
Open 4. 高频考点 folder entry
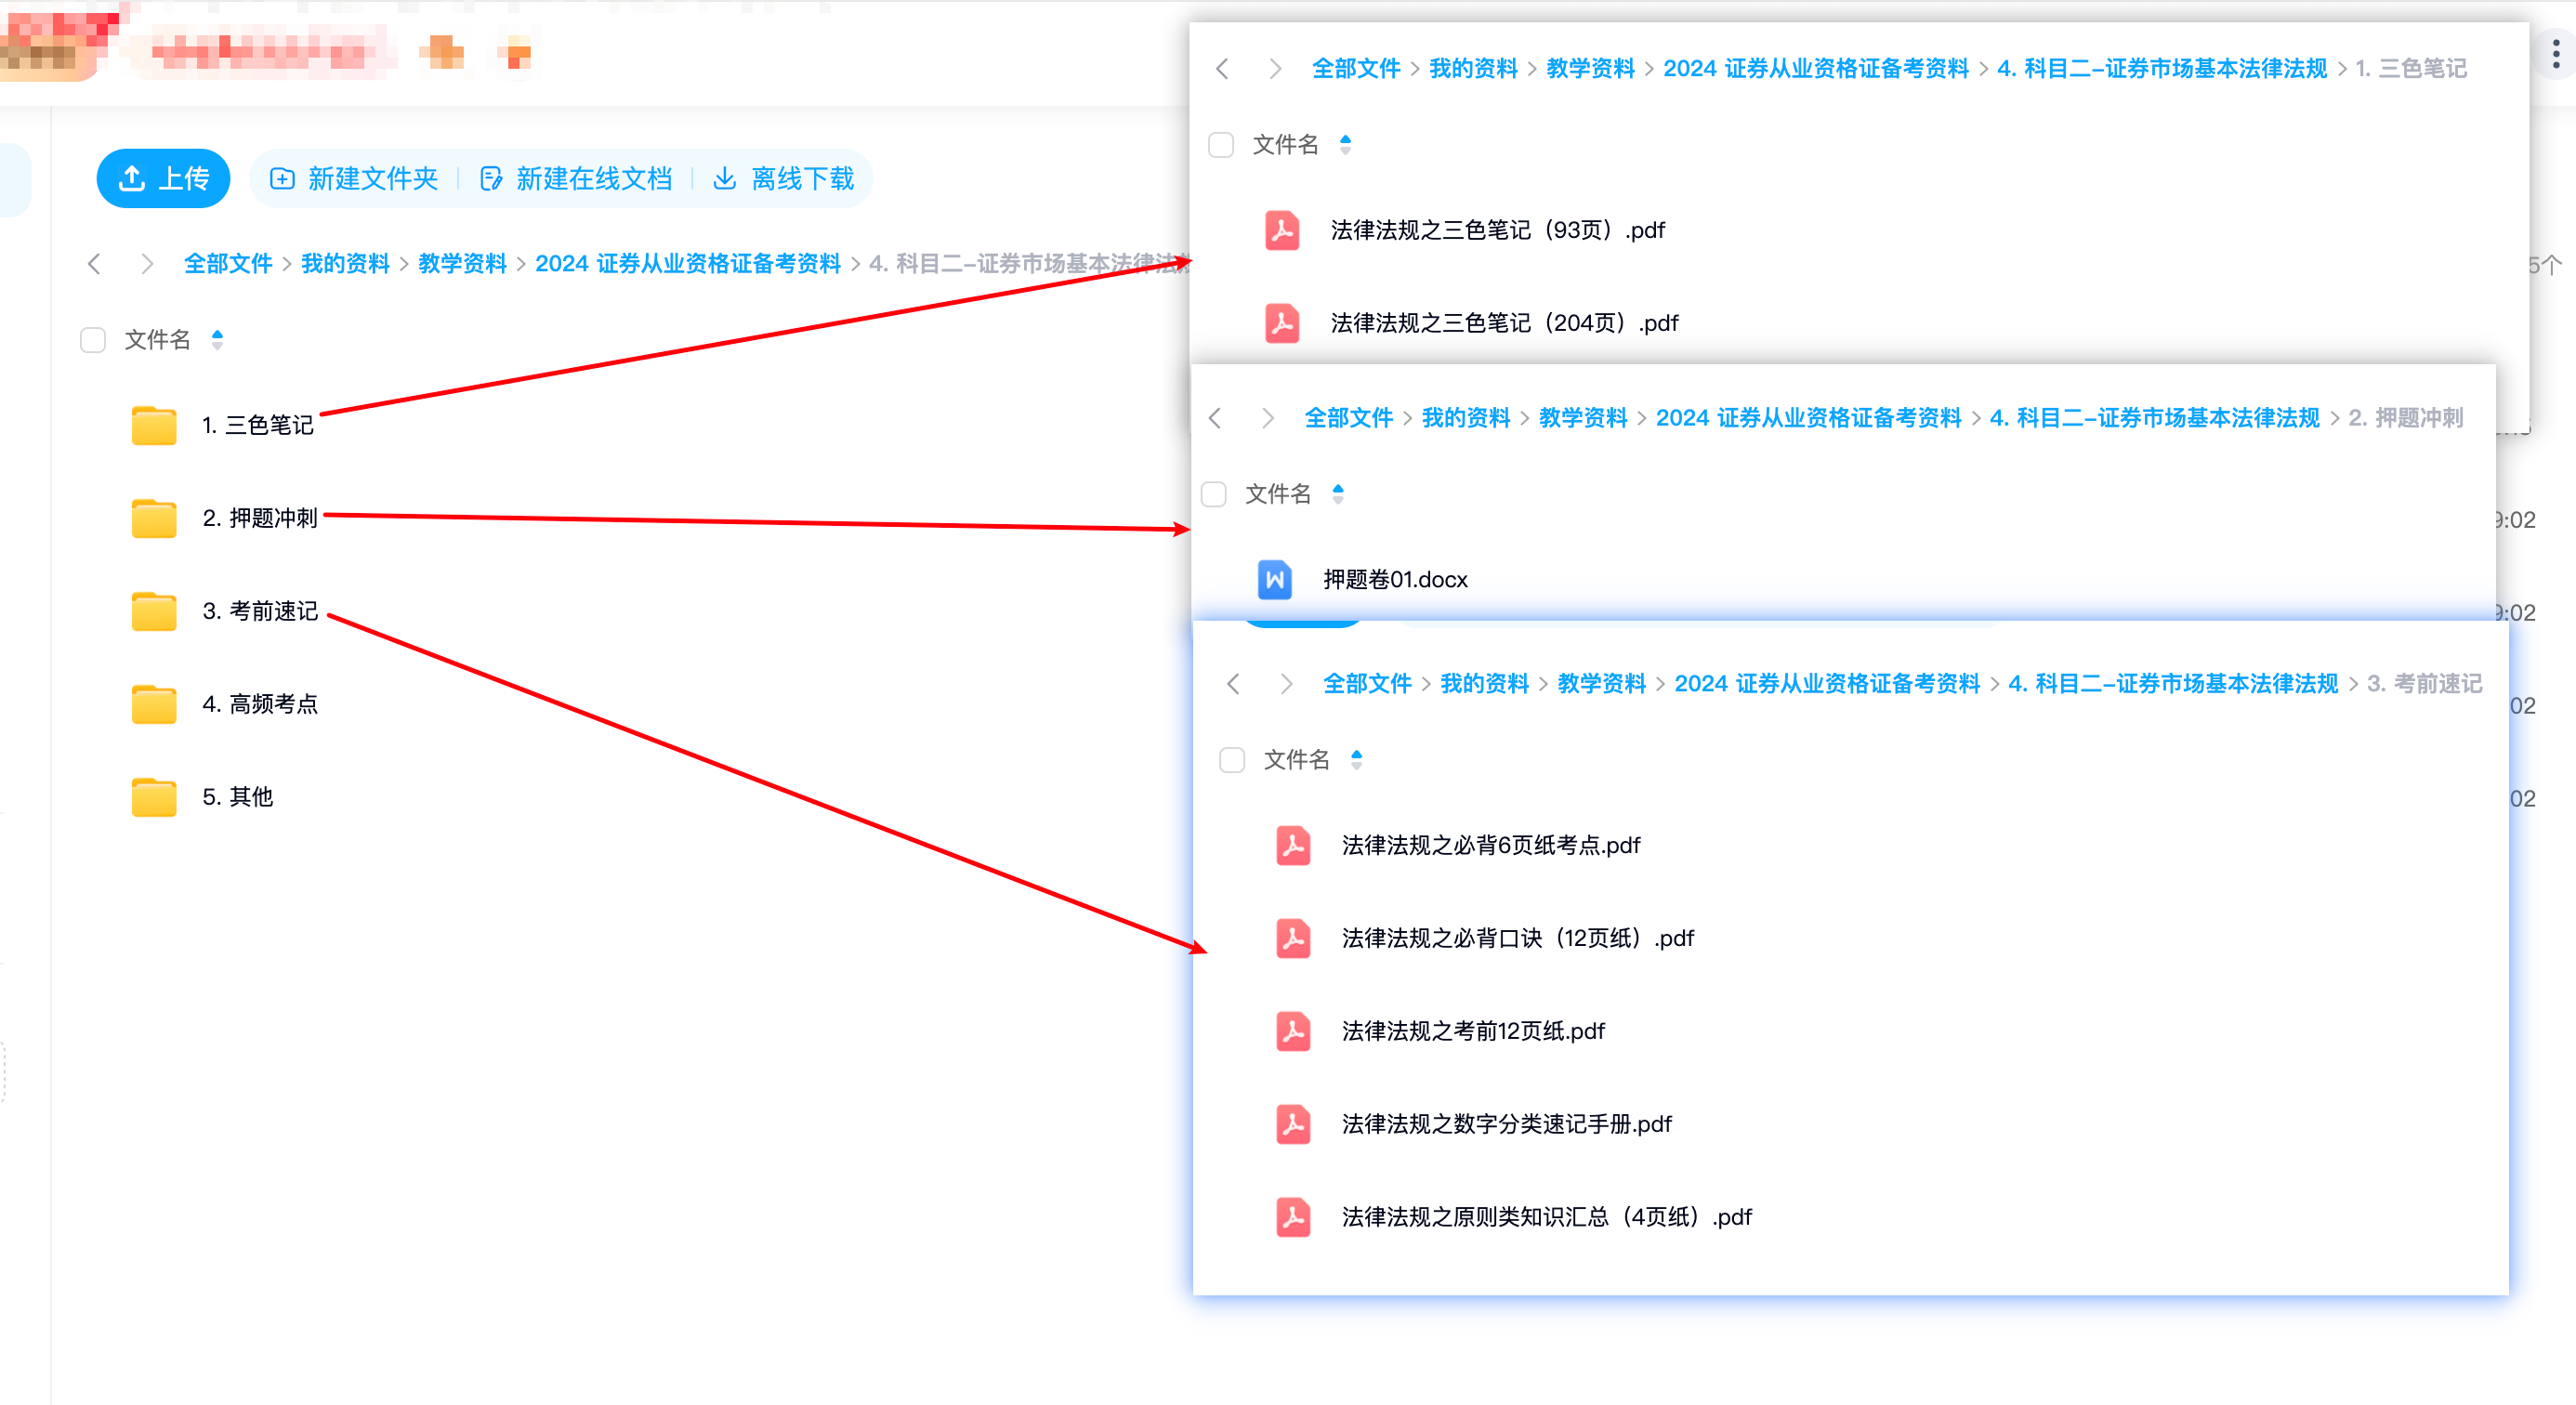(x=259, y=704)
